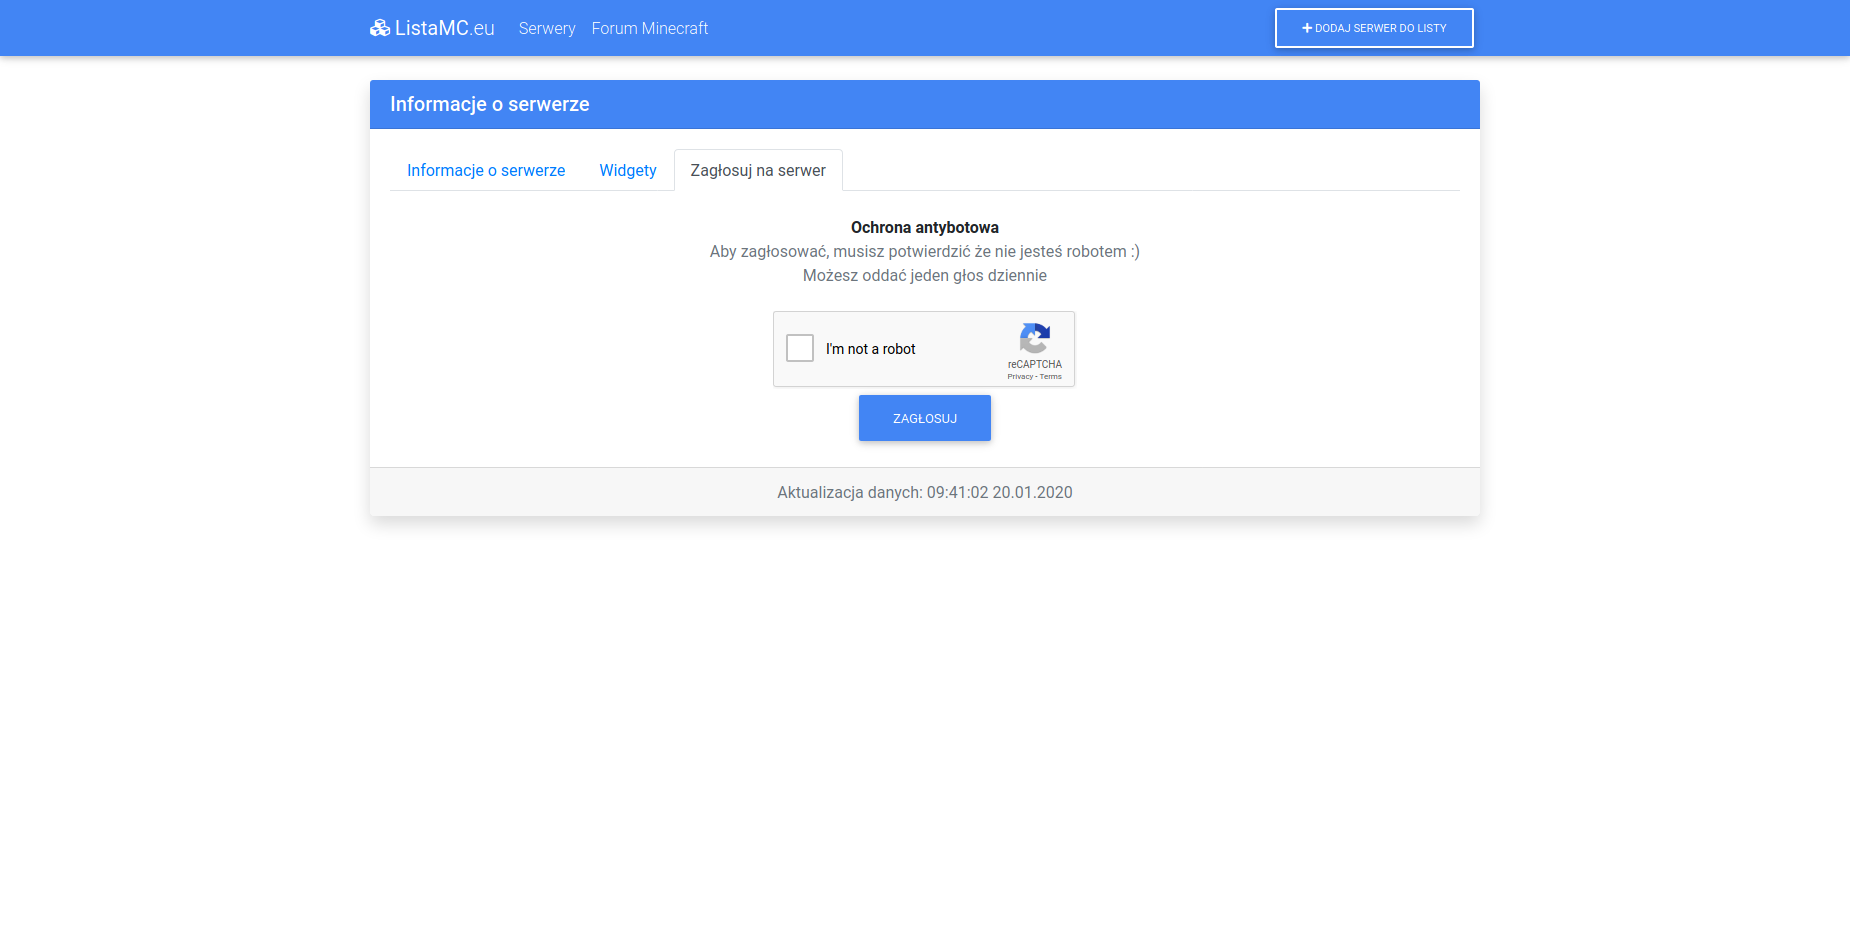1850x942 pixels.
Task: Click the reCAPTCHA text under the logo
Action: click(x=1034, y=364)
